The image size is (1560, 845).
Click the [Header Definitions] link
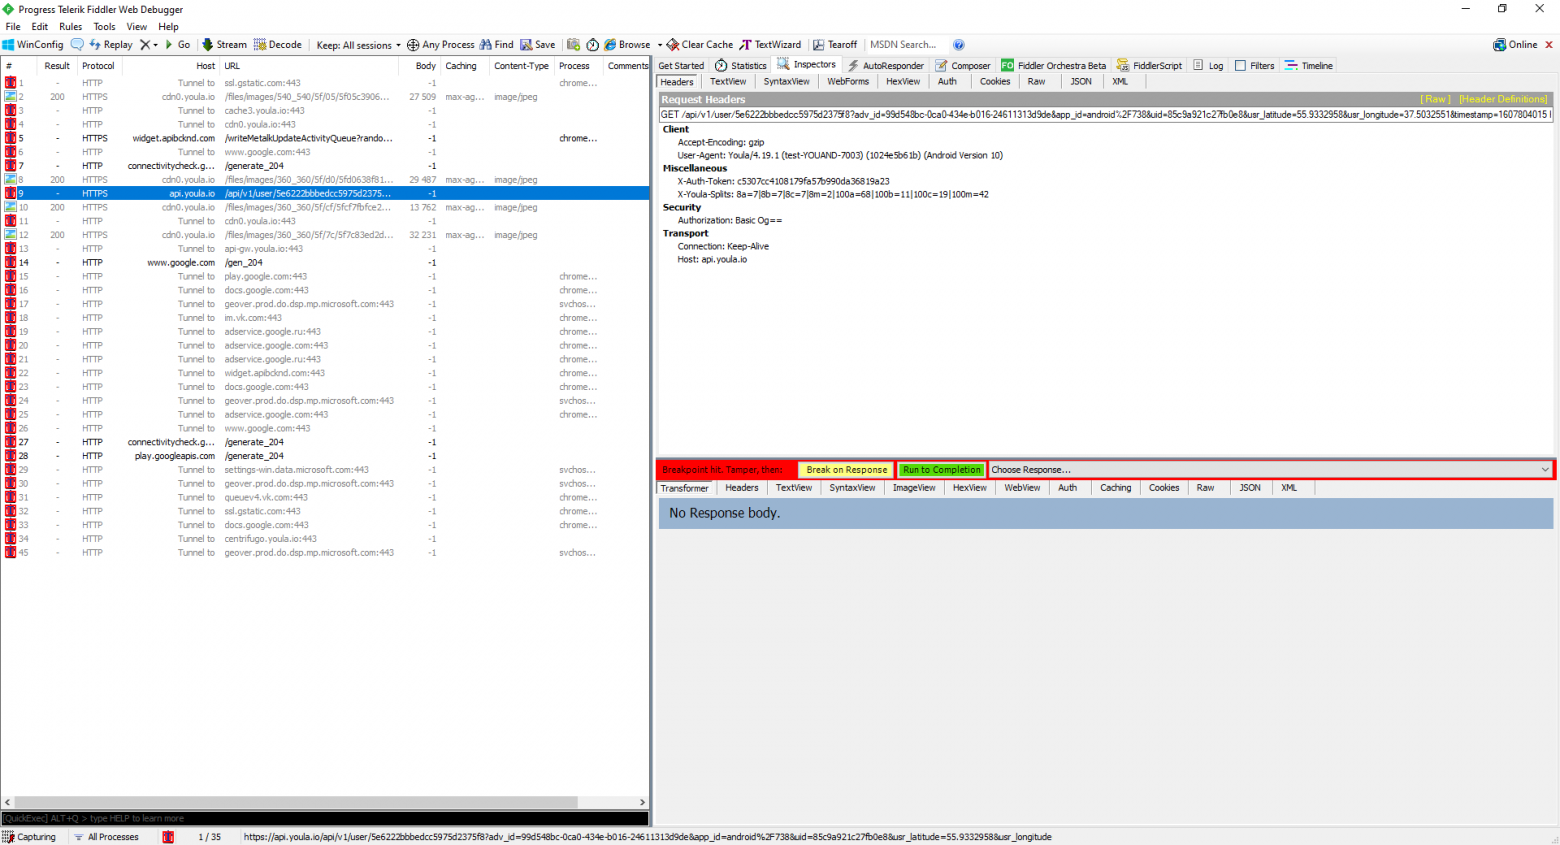coord(1503,100)
